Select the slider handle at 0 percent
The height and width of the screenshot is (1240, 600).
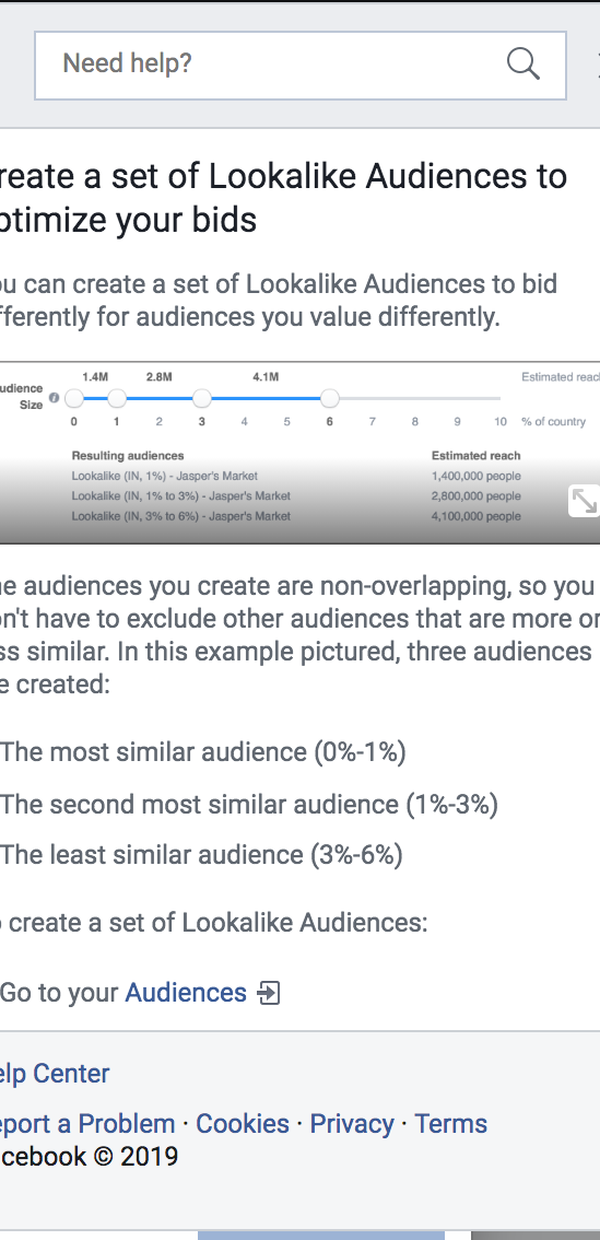click(74, 399)
